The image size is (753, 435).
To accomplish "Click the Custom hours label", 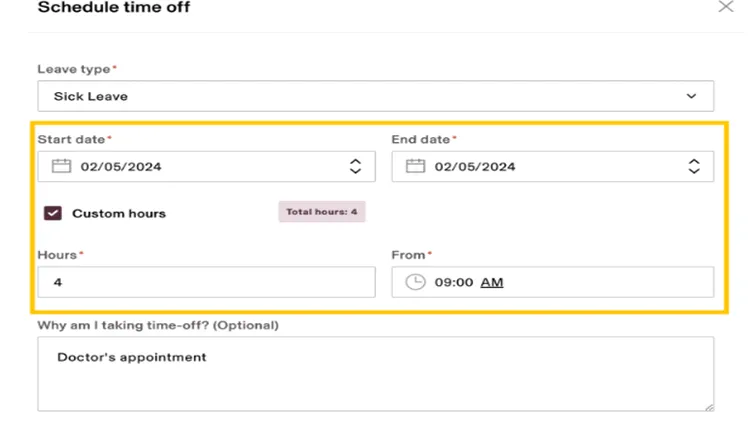I will [x=119, y=213].
